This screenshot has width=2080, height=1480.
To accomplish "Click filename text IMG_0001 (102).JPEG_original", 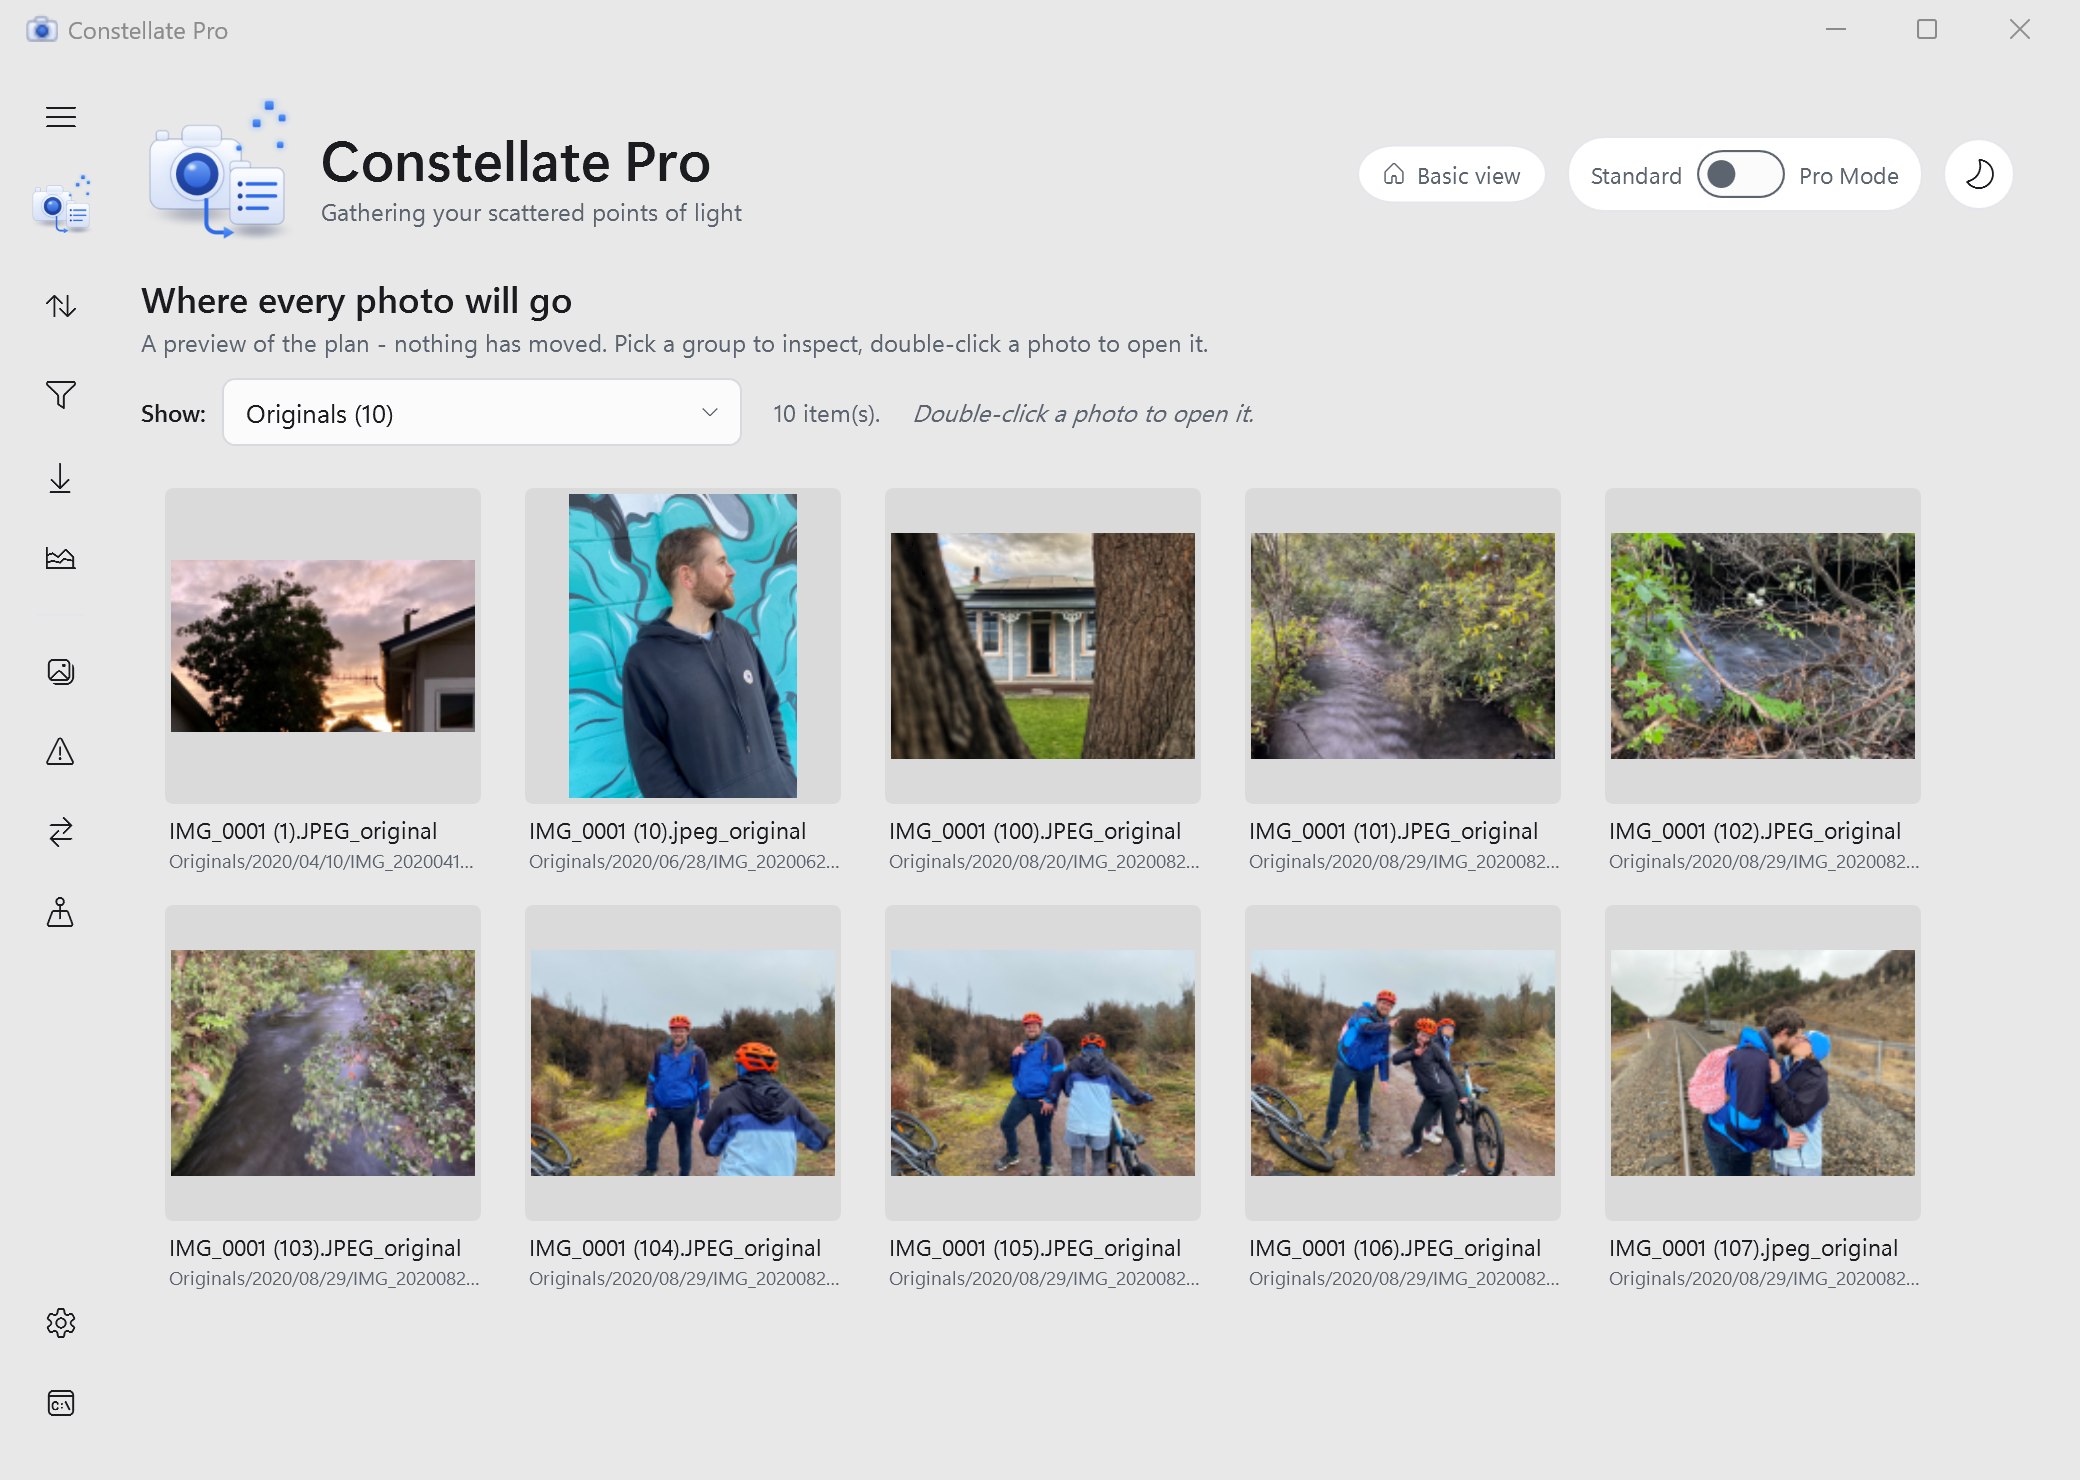I will click(1755, 831).
